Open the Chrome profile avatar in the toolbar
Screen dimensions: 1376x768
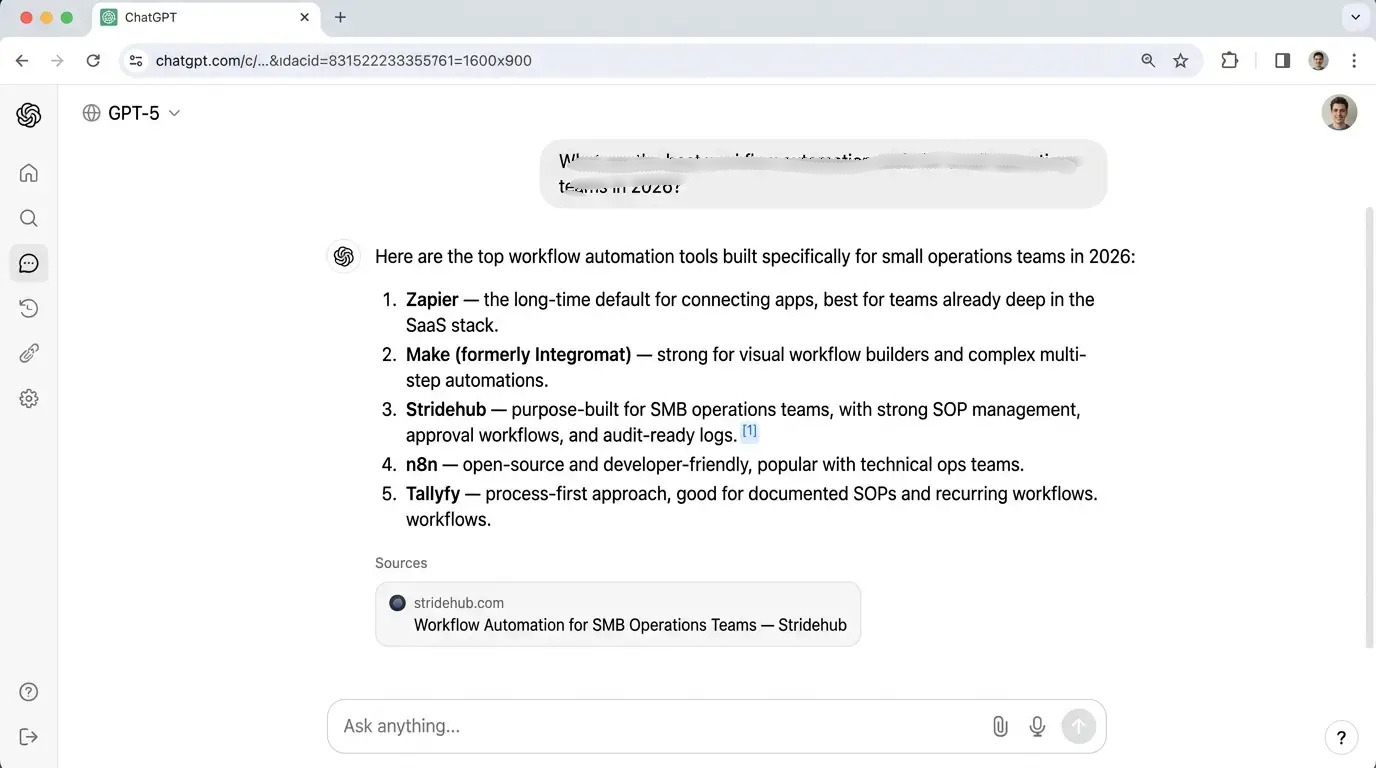click(x=1319, y=61)
